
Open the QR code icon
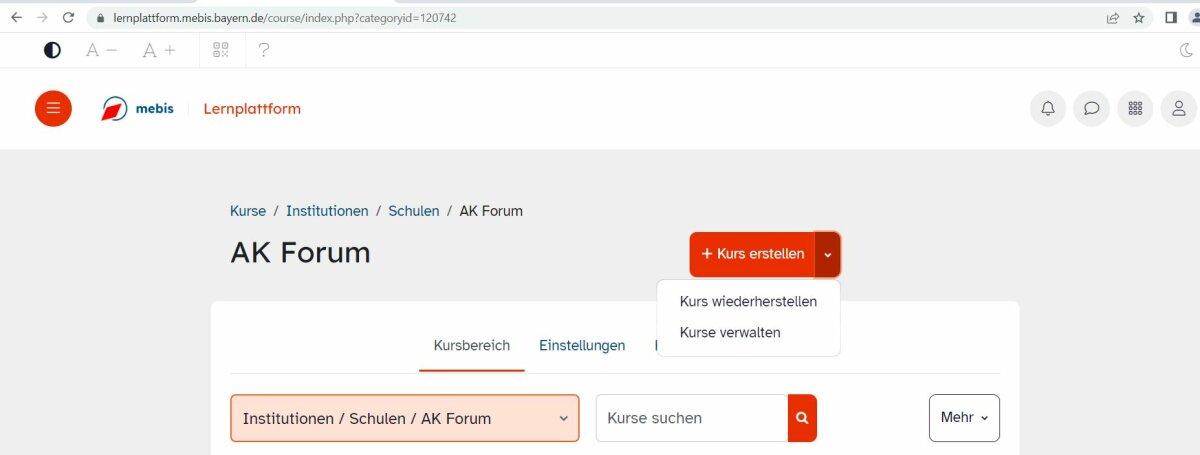click(221, 50)
